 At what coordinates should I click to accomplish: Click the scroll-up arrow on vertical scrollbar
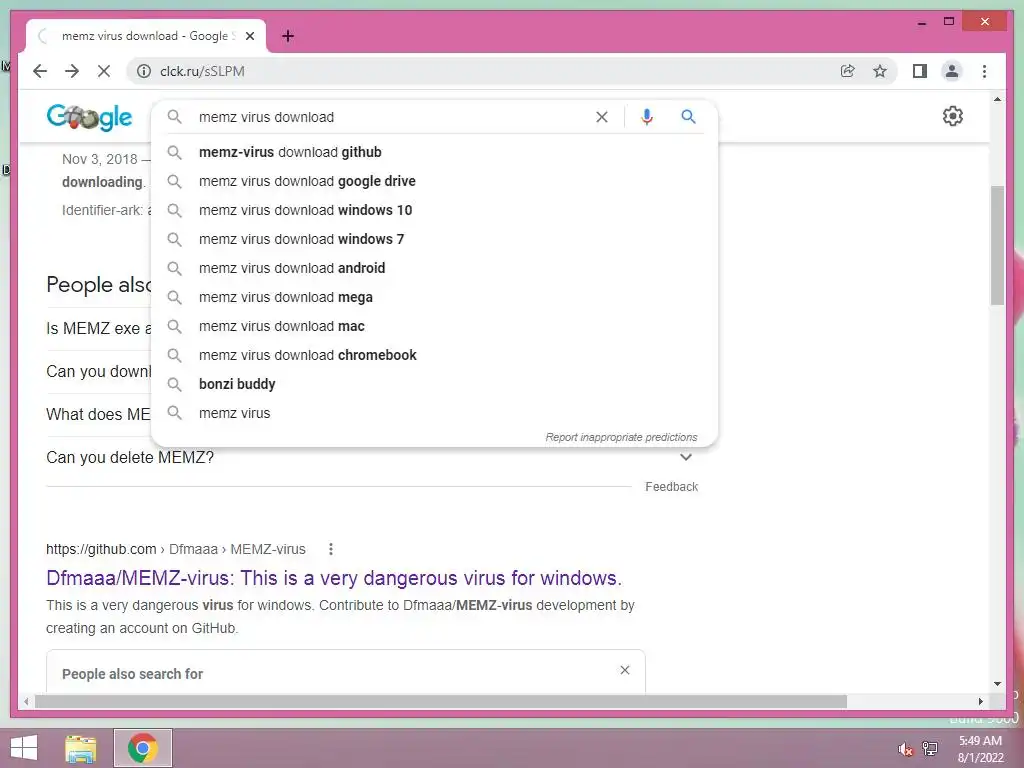(x=997, y=99)
